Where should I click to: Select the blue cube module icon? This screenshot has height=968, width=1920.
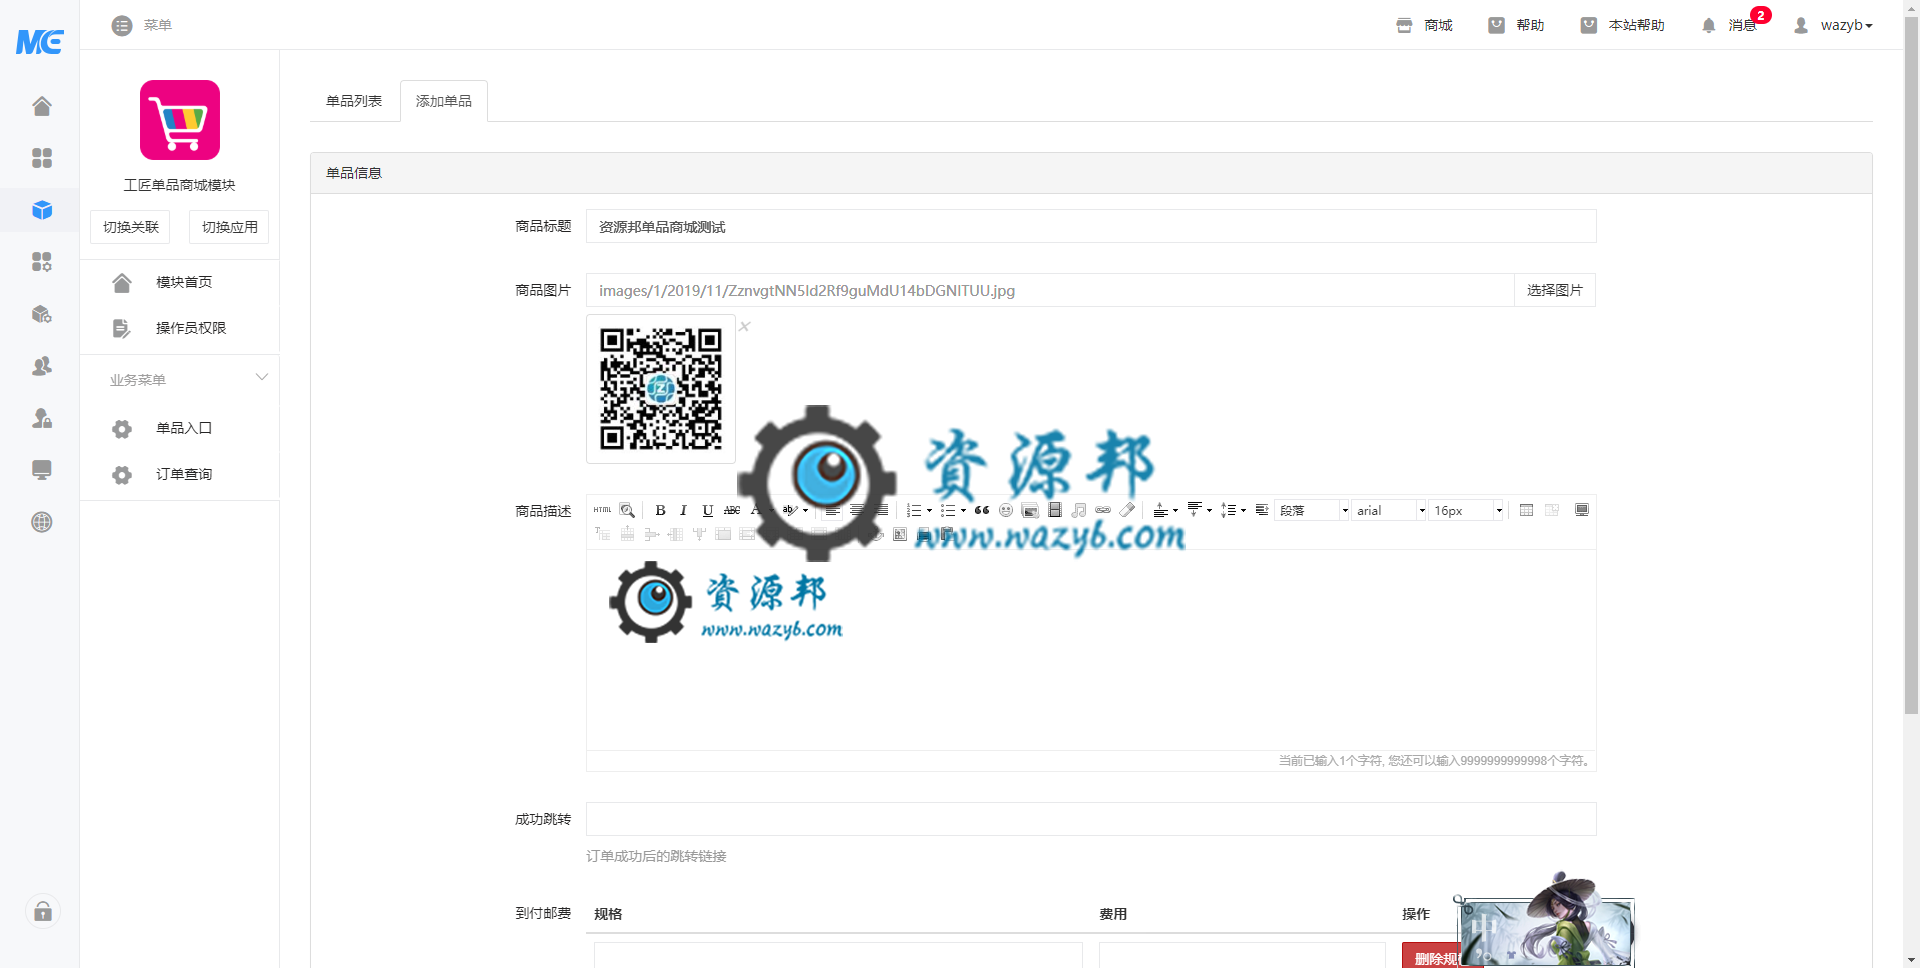[x=41, y=210]
